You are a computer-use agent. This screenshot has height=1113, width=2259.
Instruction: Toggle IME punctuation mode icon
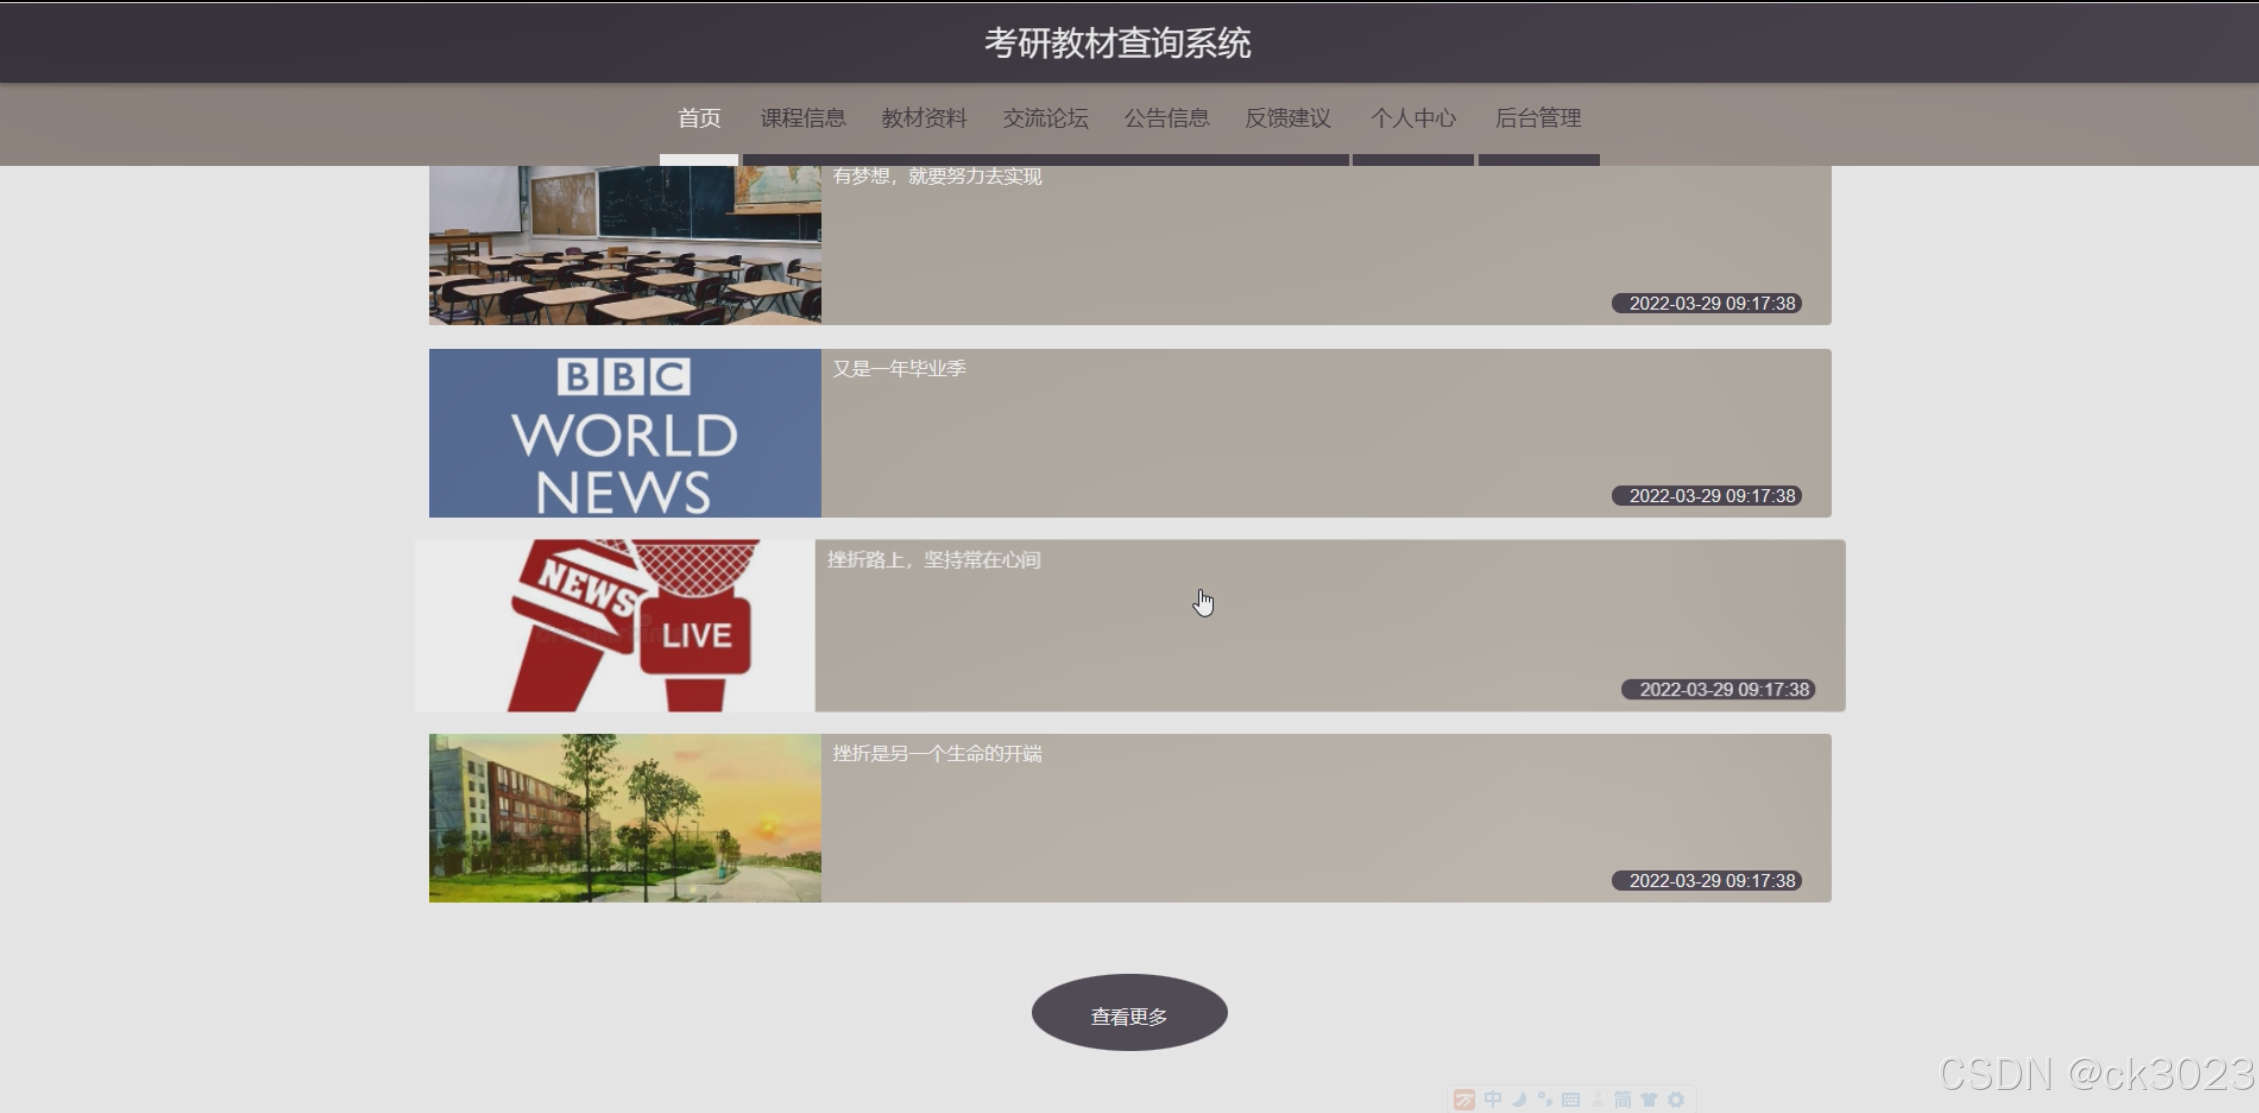click(x=1545, y=1099)
